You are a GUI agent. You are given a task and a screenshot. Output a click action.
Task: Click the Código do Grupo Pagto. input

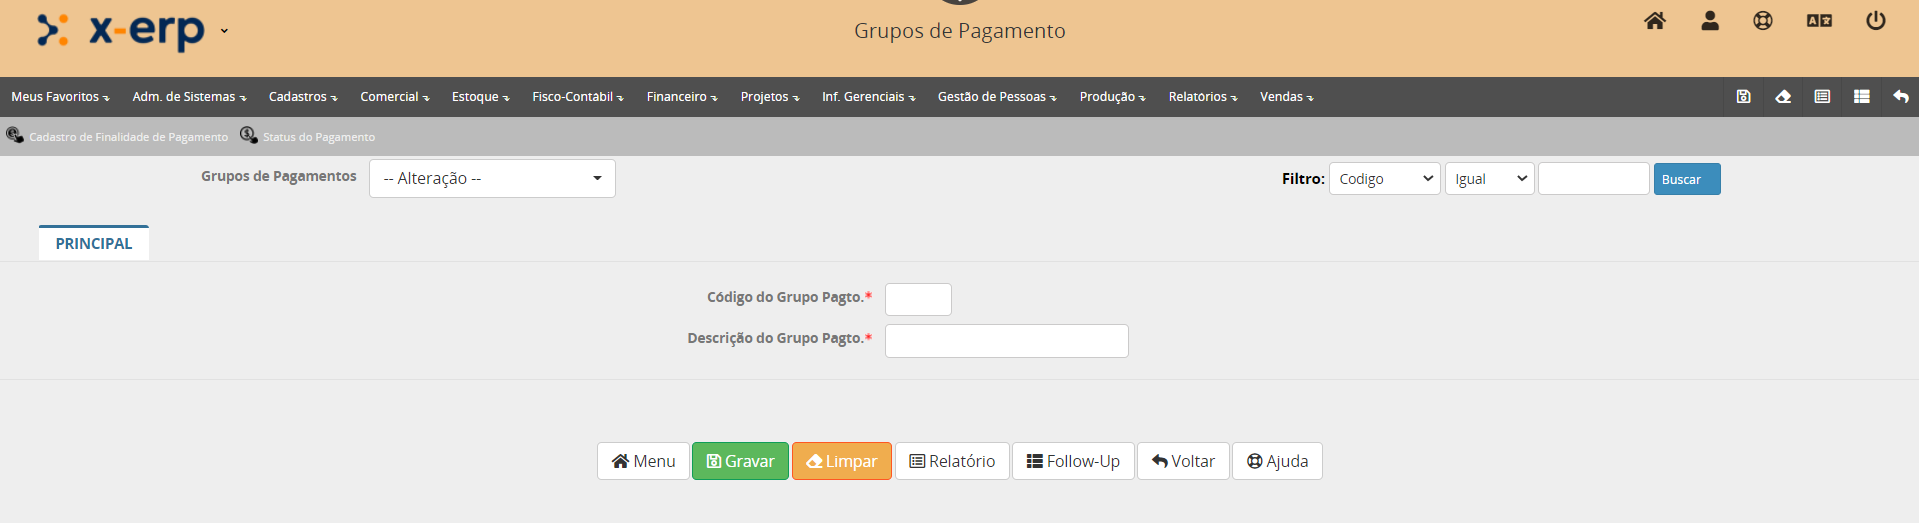pos(917,300)
